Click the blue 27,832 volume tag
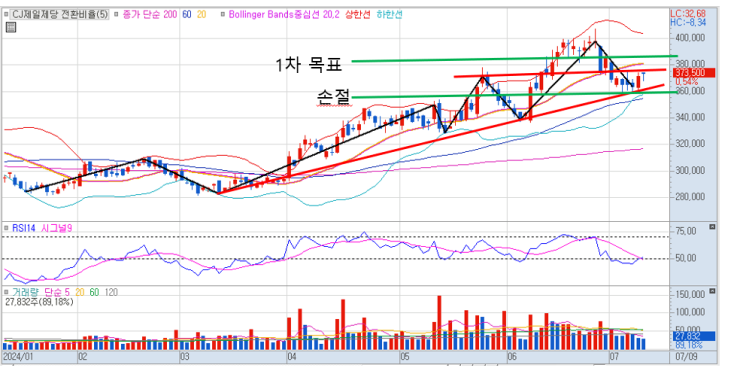 pyautogui.click(x=693, y=335)
